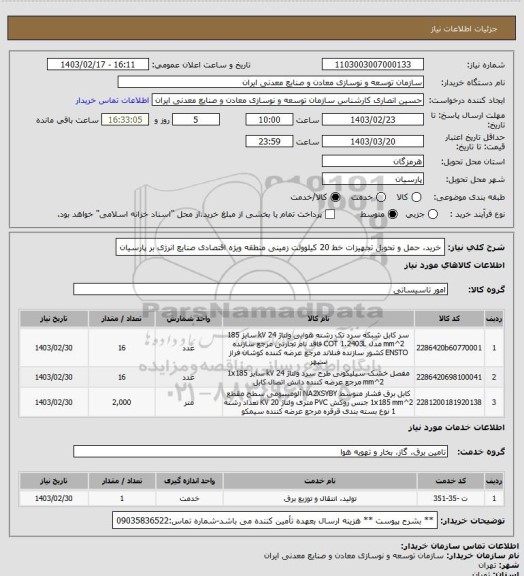The width and height of the screenshot is (524, 576).
Task: Click the نام کالا column header
Action: pyautogui.click(x=318, y=318)
